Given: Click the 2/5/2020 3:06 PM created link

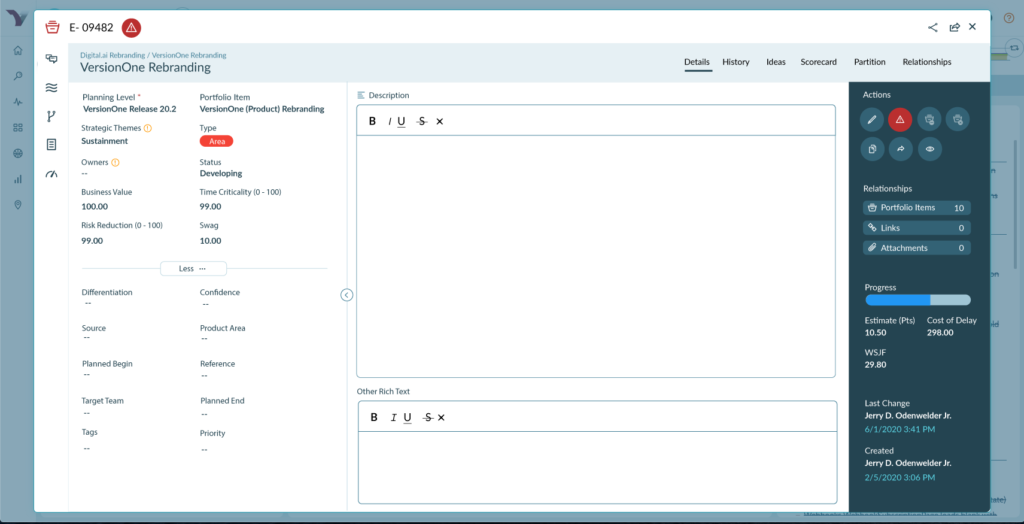Looking at the screenshot, I should [x=900, y=478].
